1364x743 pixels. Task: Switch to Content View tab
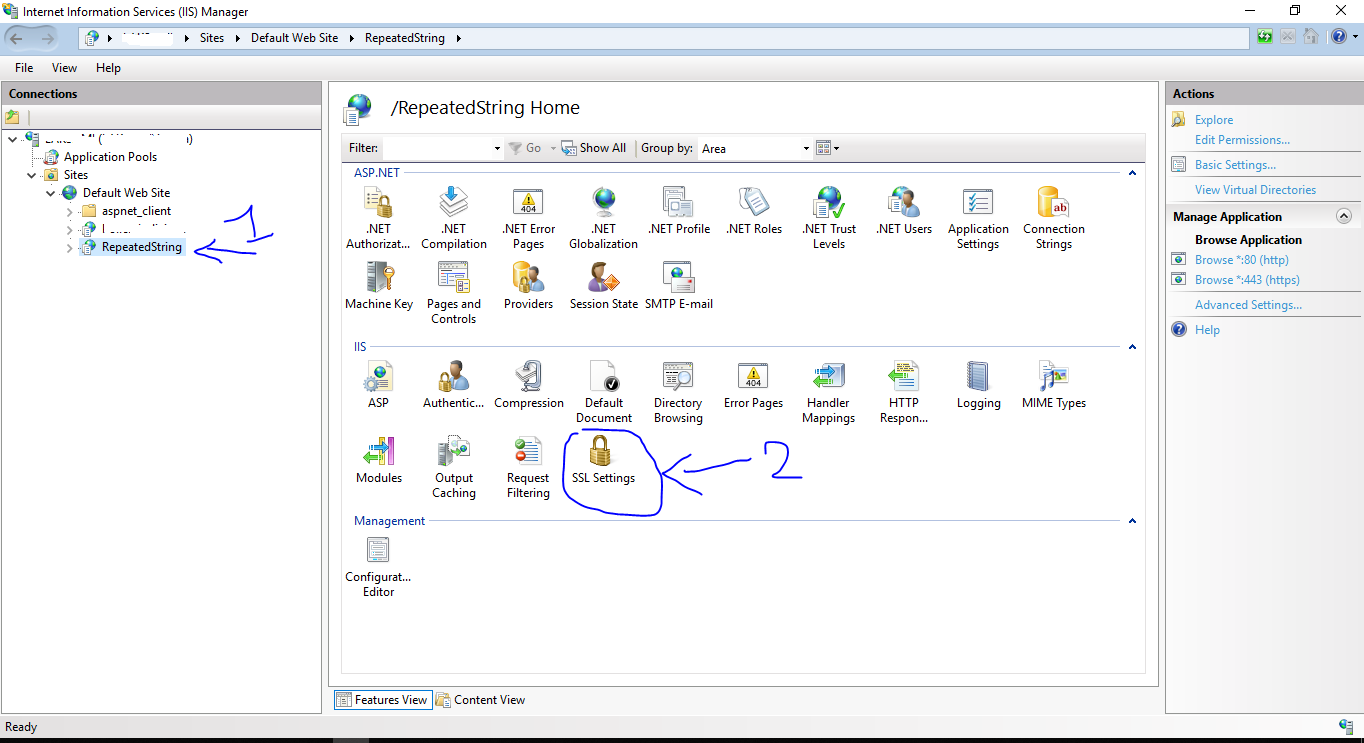pos(480,700)
